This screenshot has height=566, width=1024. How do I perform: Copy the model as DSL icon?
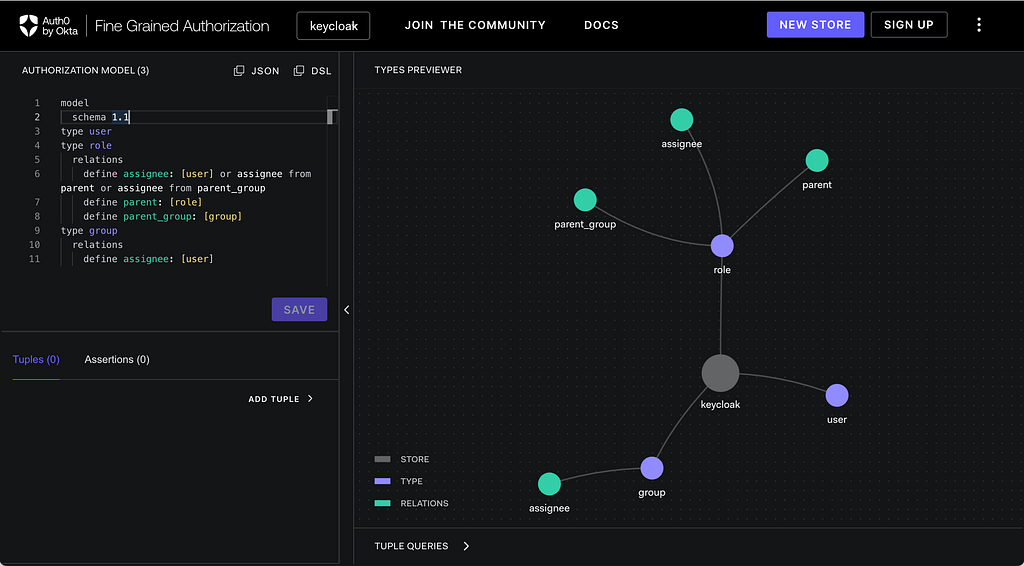[x=298, y=71]
